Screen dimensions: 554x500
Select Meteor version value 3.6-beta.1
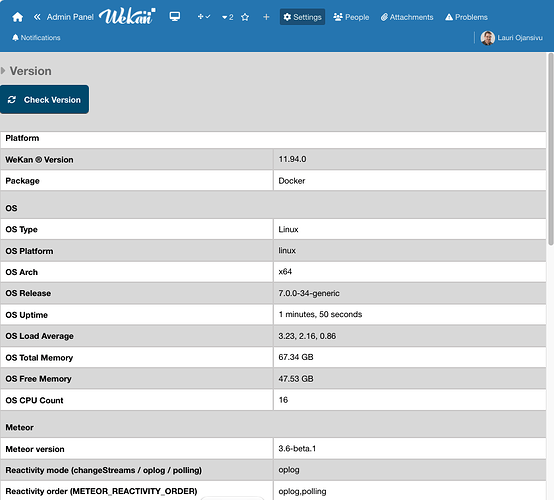[297, 448]
